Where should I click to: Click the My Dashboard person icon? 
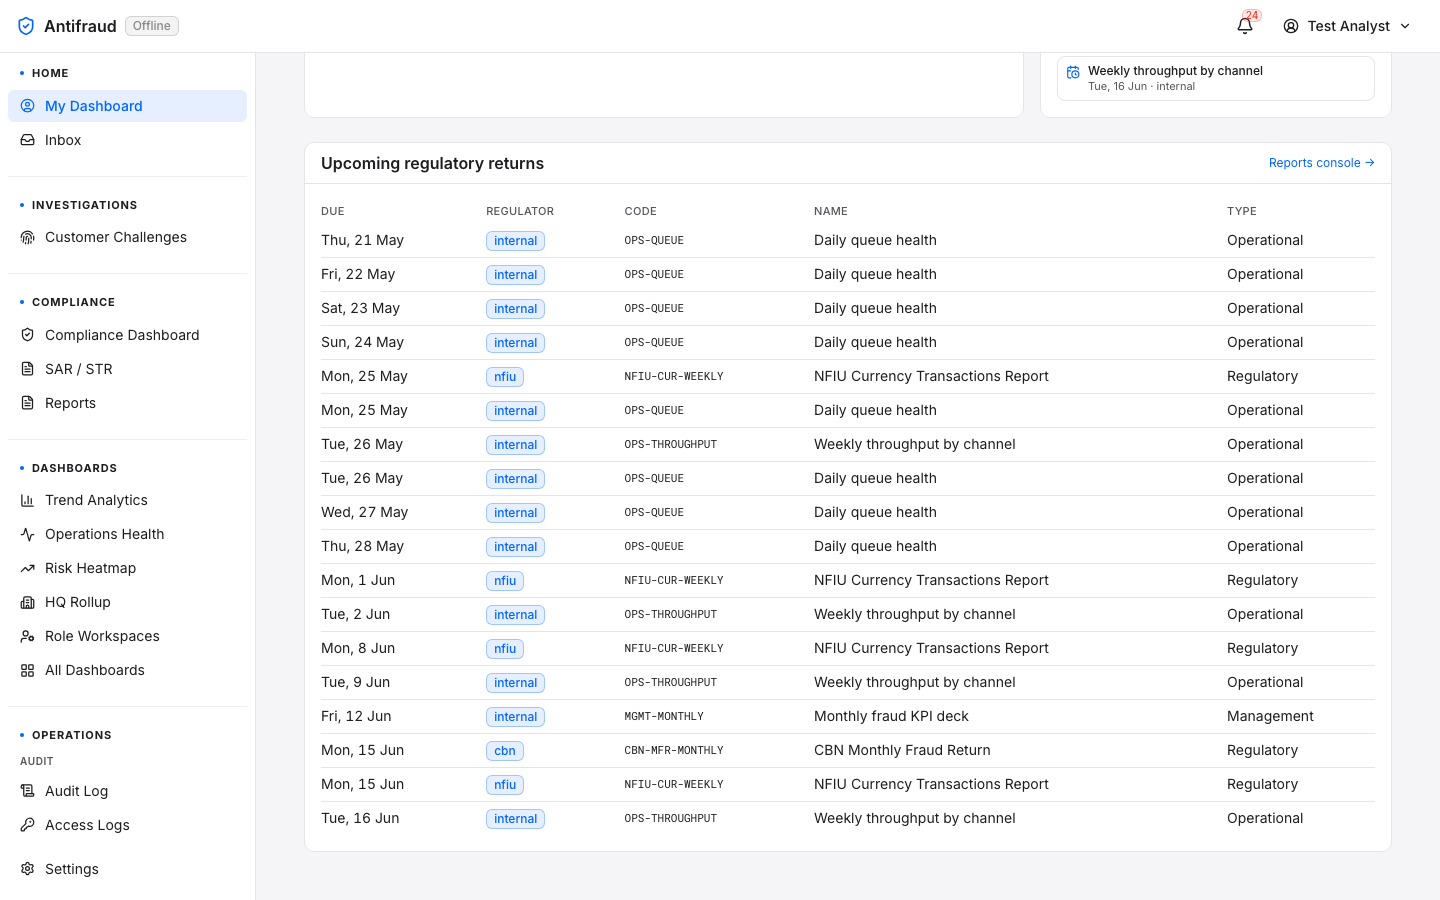pyautogui.click(x=28, y=106)
